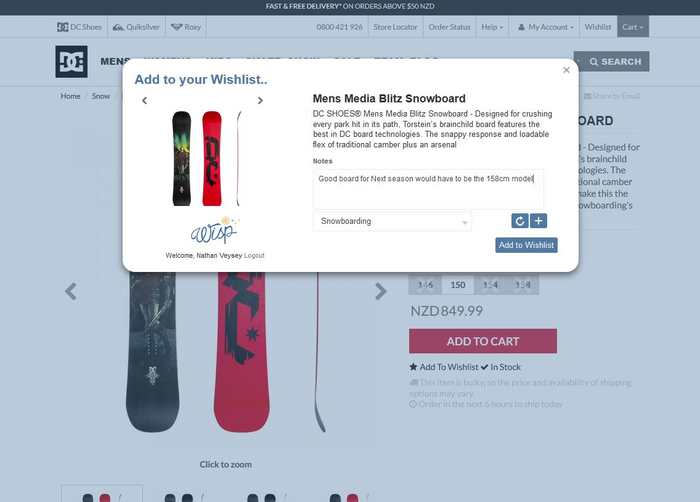Screen dimensions: 700x502
Task: Close the Add to your Wishlist dialog
Action: pos(567,70)
